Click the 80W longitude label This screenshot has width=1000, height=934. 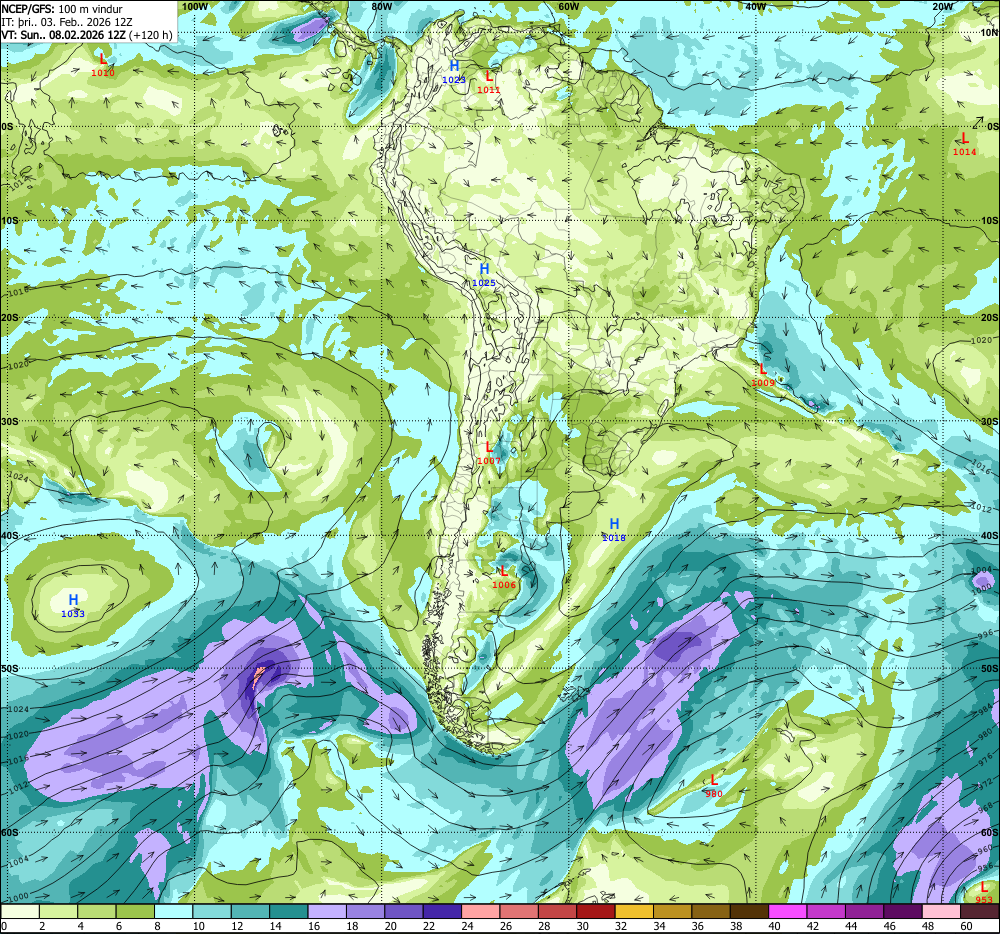pyautogui.click(x=381, y=6)
